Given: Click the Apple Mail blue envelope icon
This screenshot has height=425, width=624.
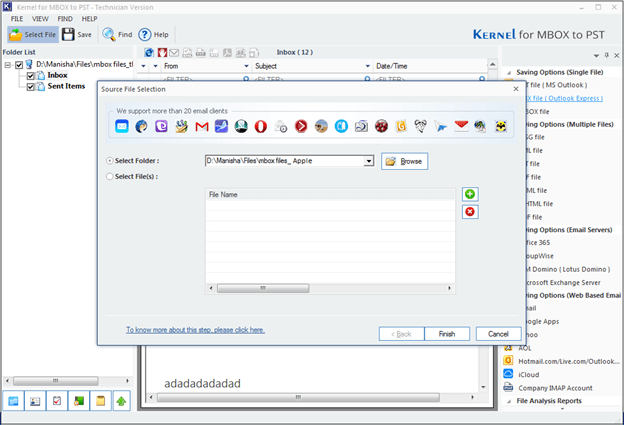Looking at the screenshot, I should click(122, 127).
